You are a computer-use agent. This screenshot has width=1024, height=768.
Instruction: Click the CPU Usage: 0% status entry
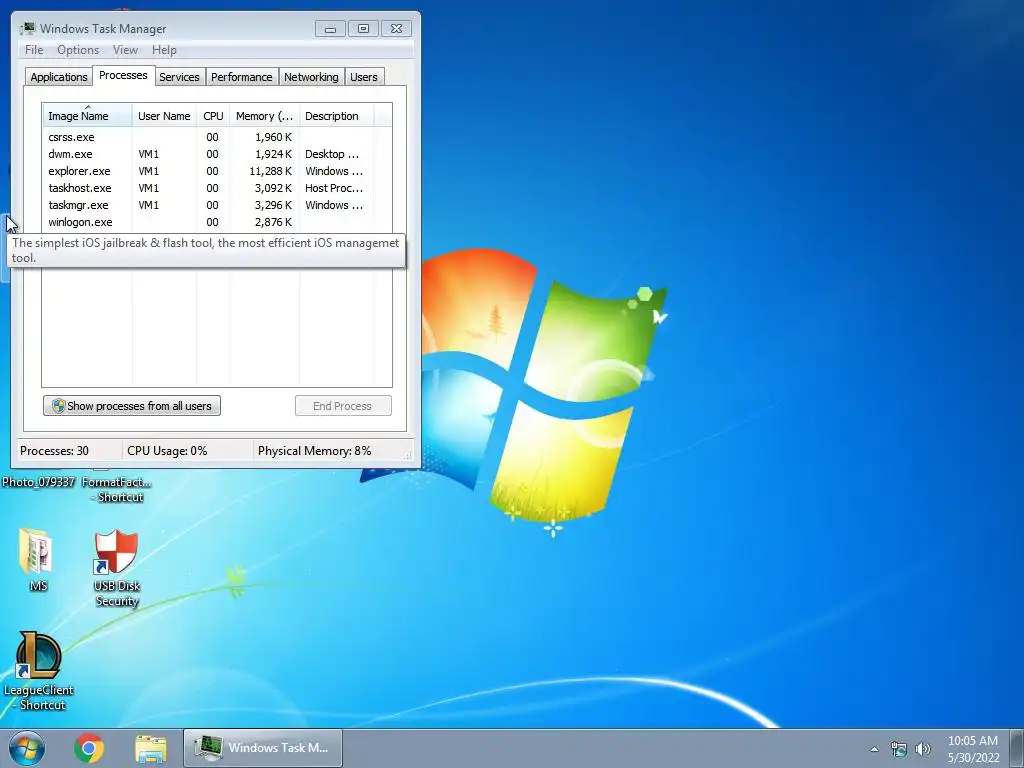167,451
